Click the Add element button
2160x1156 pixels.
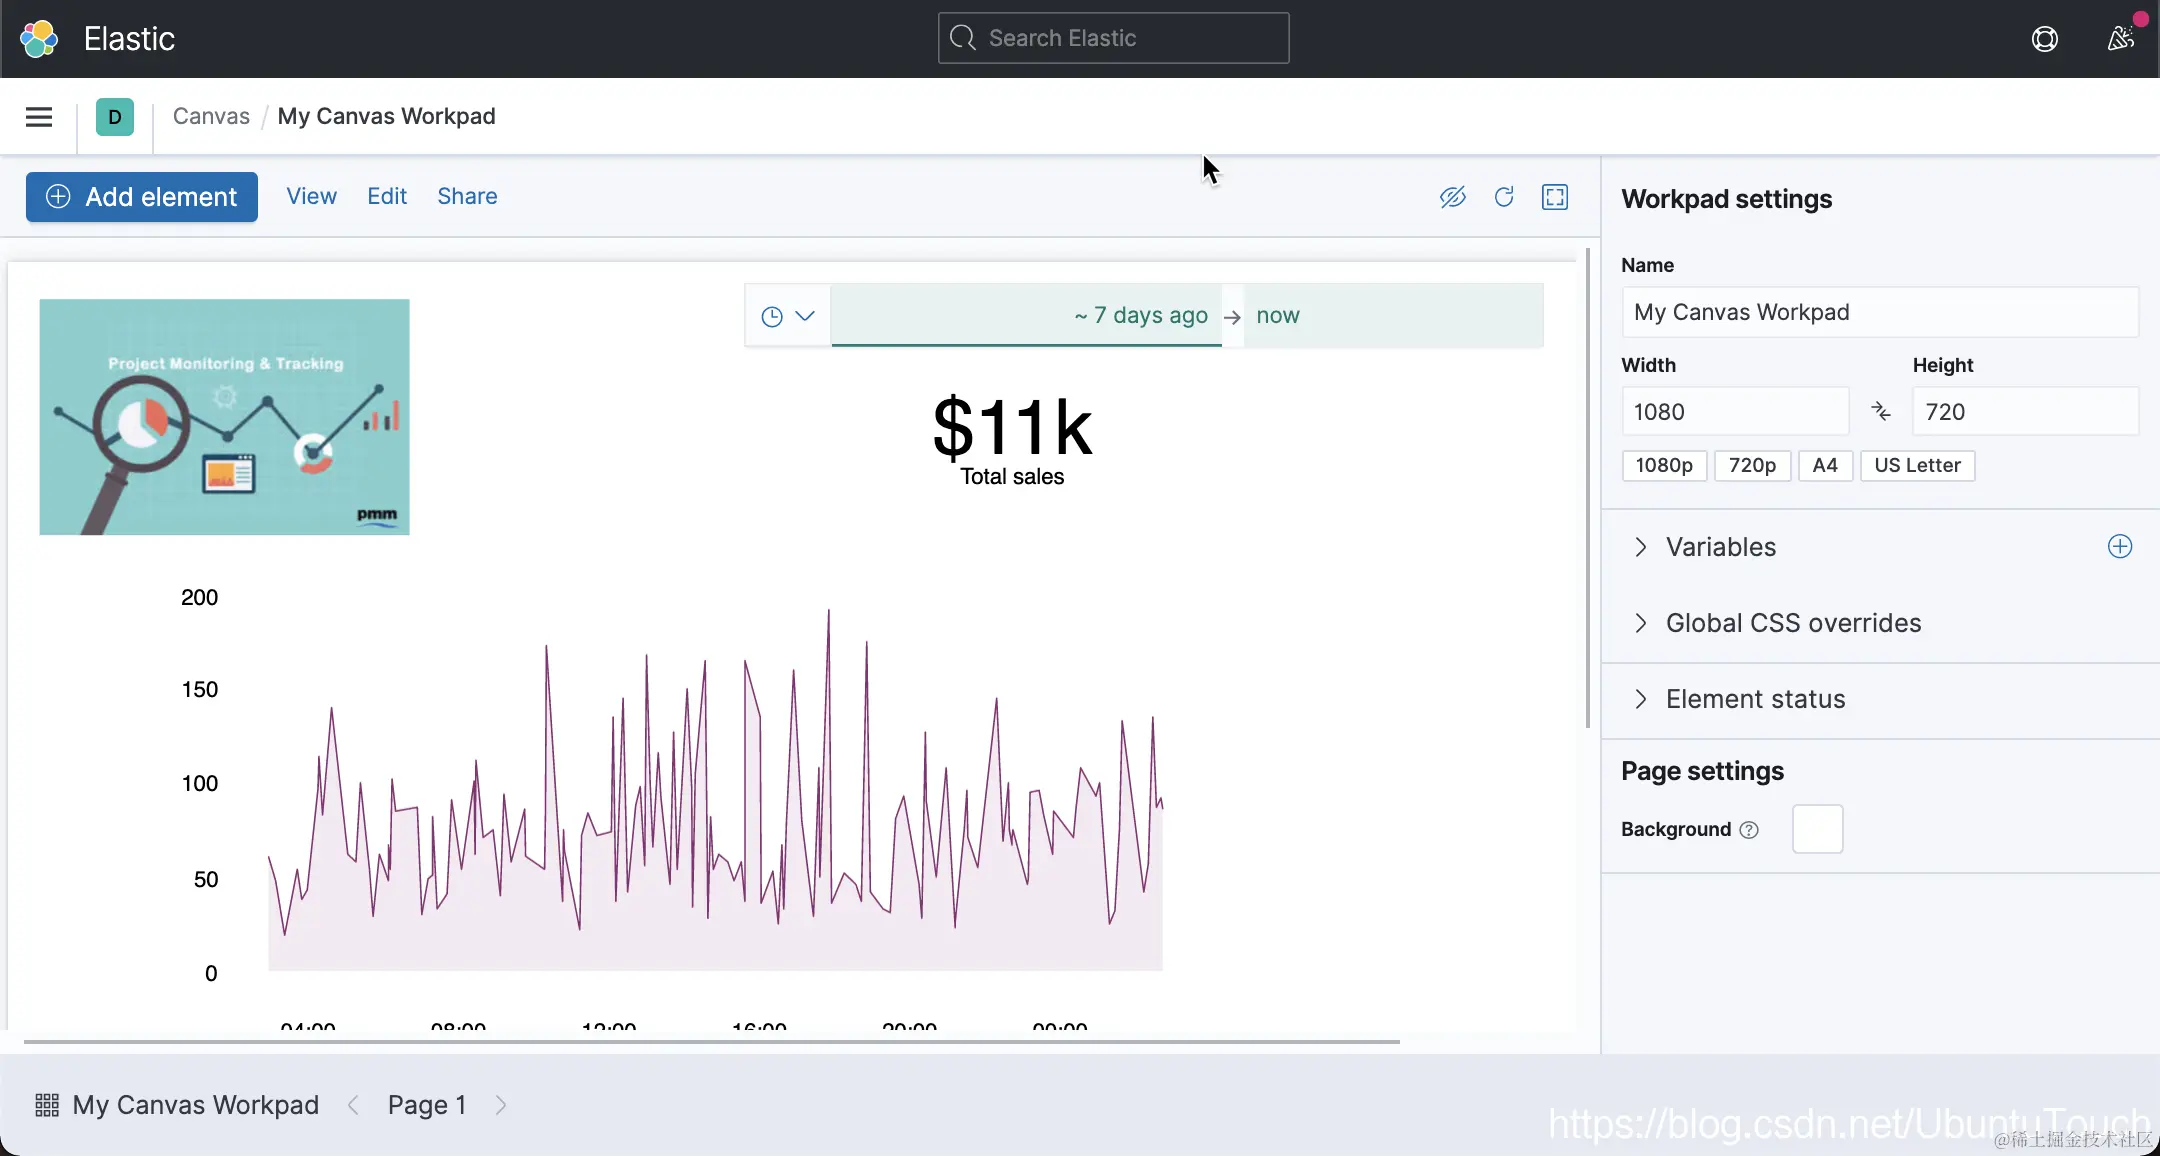(x=142, y=197)
